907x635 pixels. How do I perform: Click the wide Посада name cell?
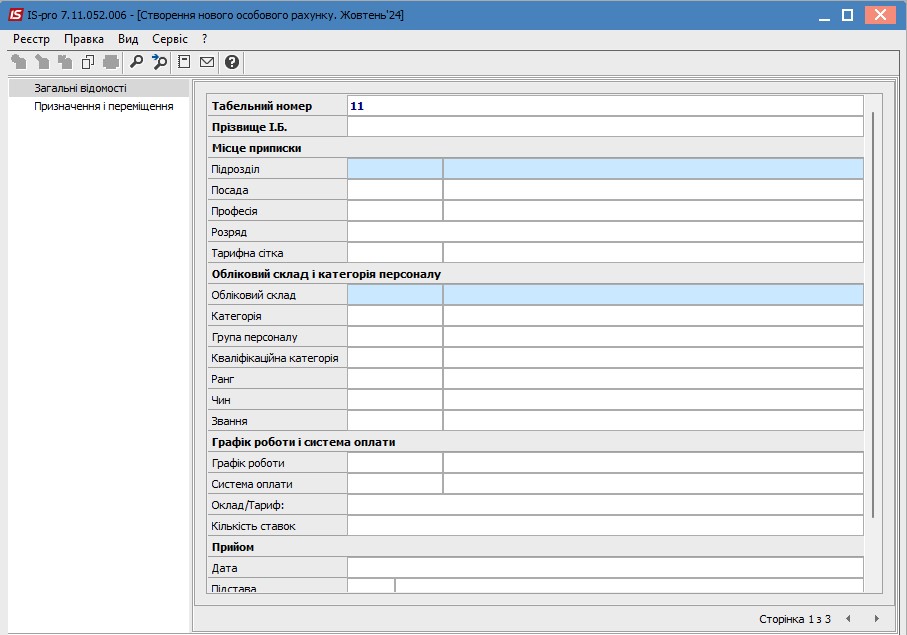click(653, 190)
